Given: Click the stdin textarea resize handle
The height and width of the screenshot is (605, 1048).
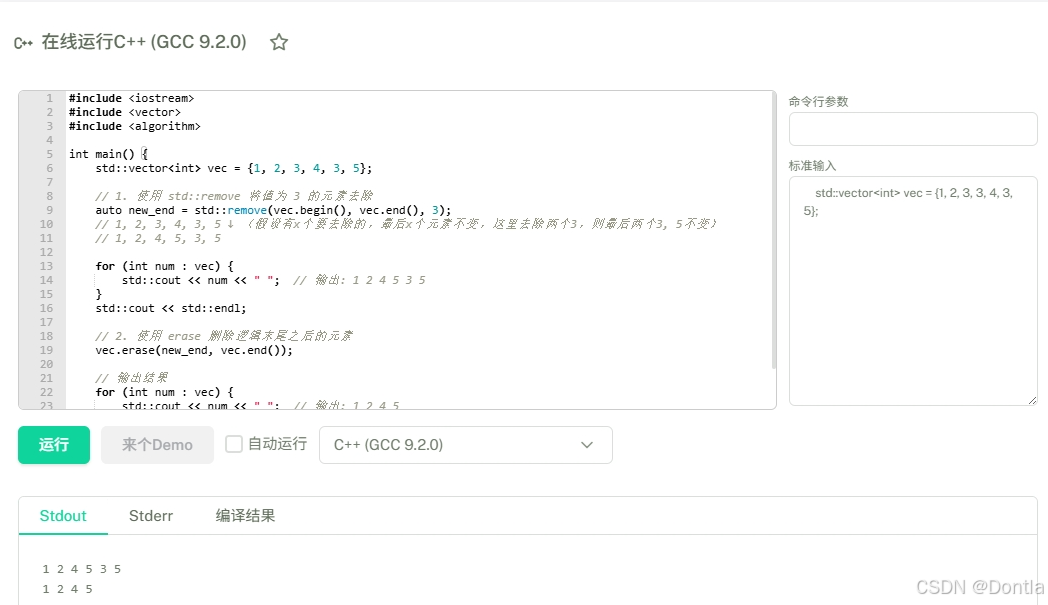Looking at the screenshot, I should pos(1032,400).
